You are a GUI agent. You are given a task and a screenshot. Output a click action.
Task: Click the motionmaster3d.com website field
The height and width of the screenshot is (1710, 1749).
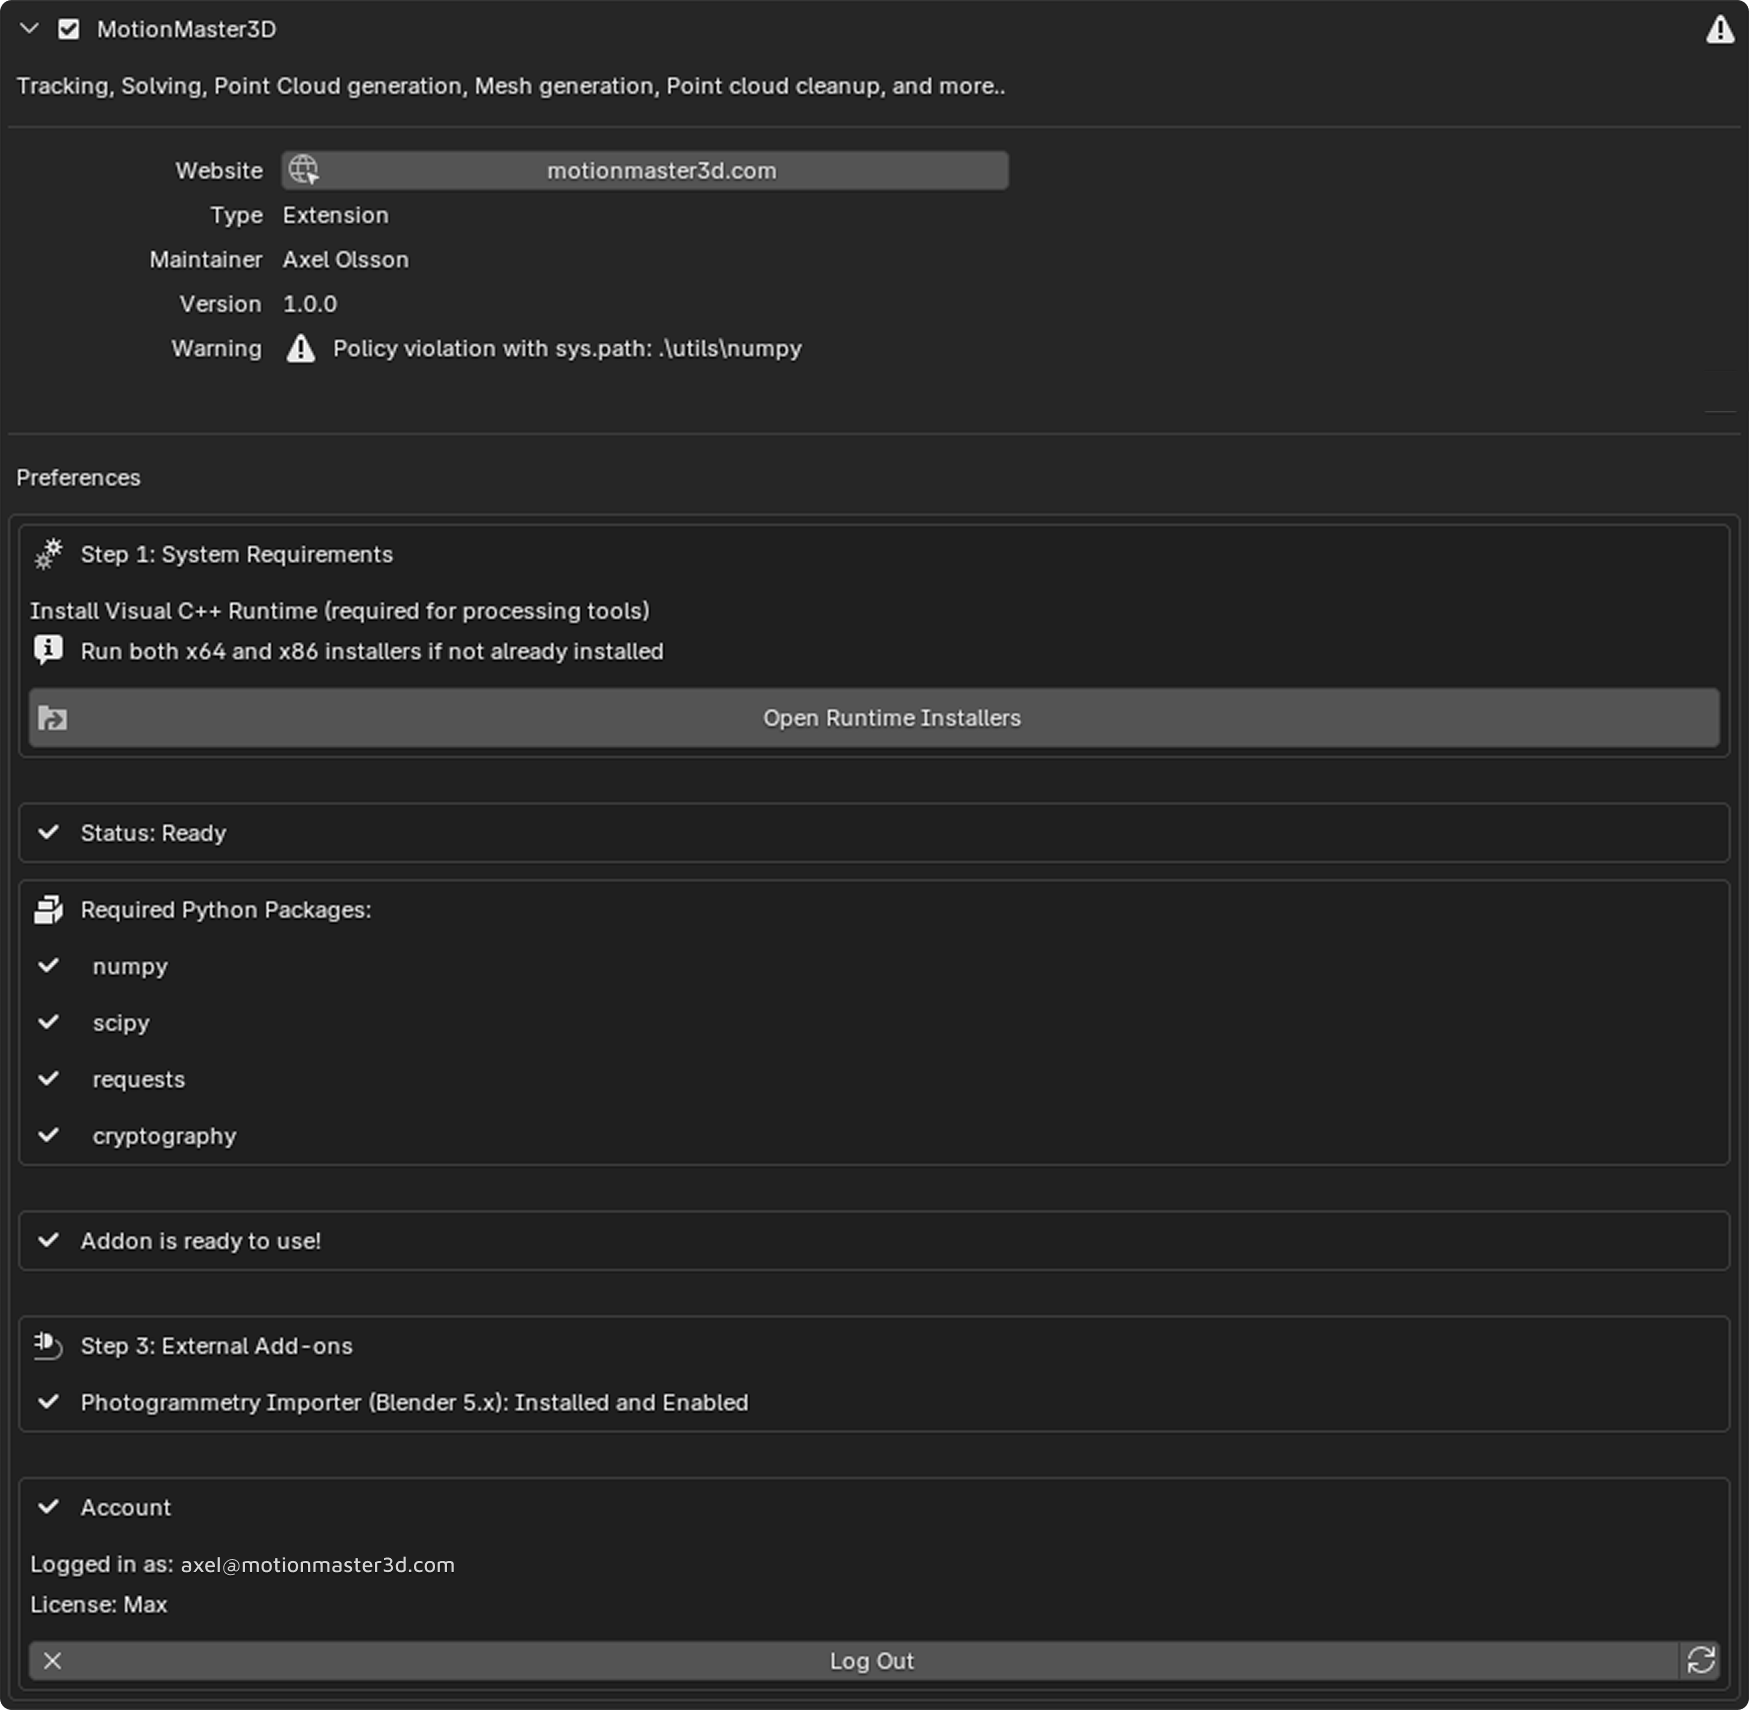pyautogui.click(x=662, y=170)
